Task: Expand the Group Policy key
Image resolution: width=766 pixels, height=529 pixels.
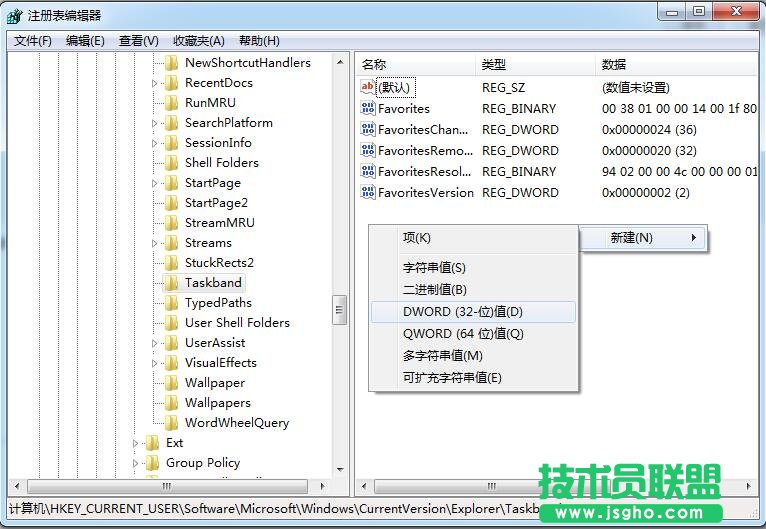Action: click(135, 464)
